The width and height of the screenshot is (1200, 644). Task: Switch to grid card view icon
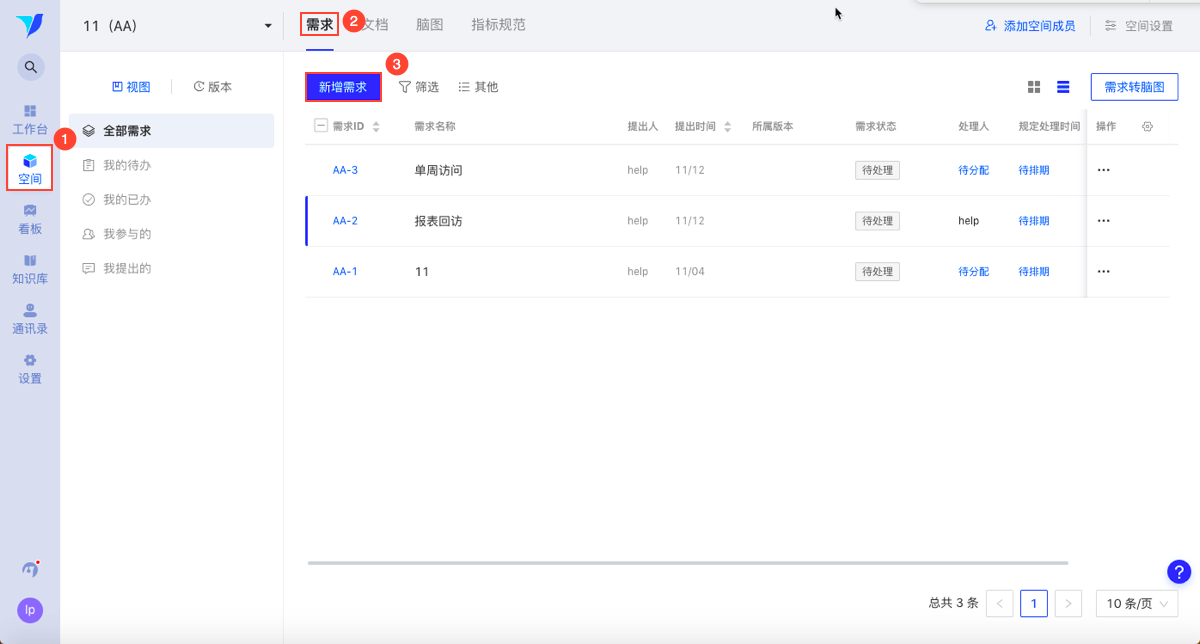pyautogui.click(x=1034, y=87)
